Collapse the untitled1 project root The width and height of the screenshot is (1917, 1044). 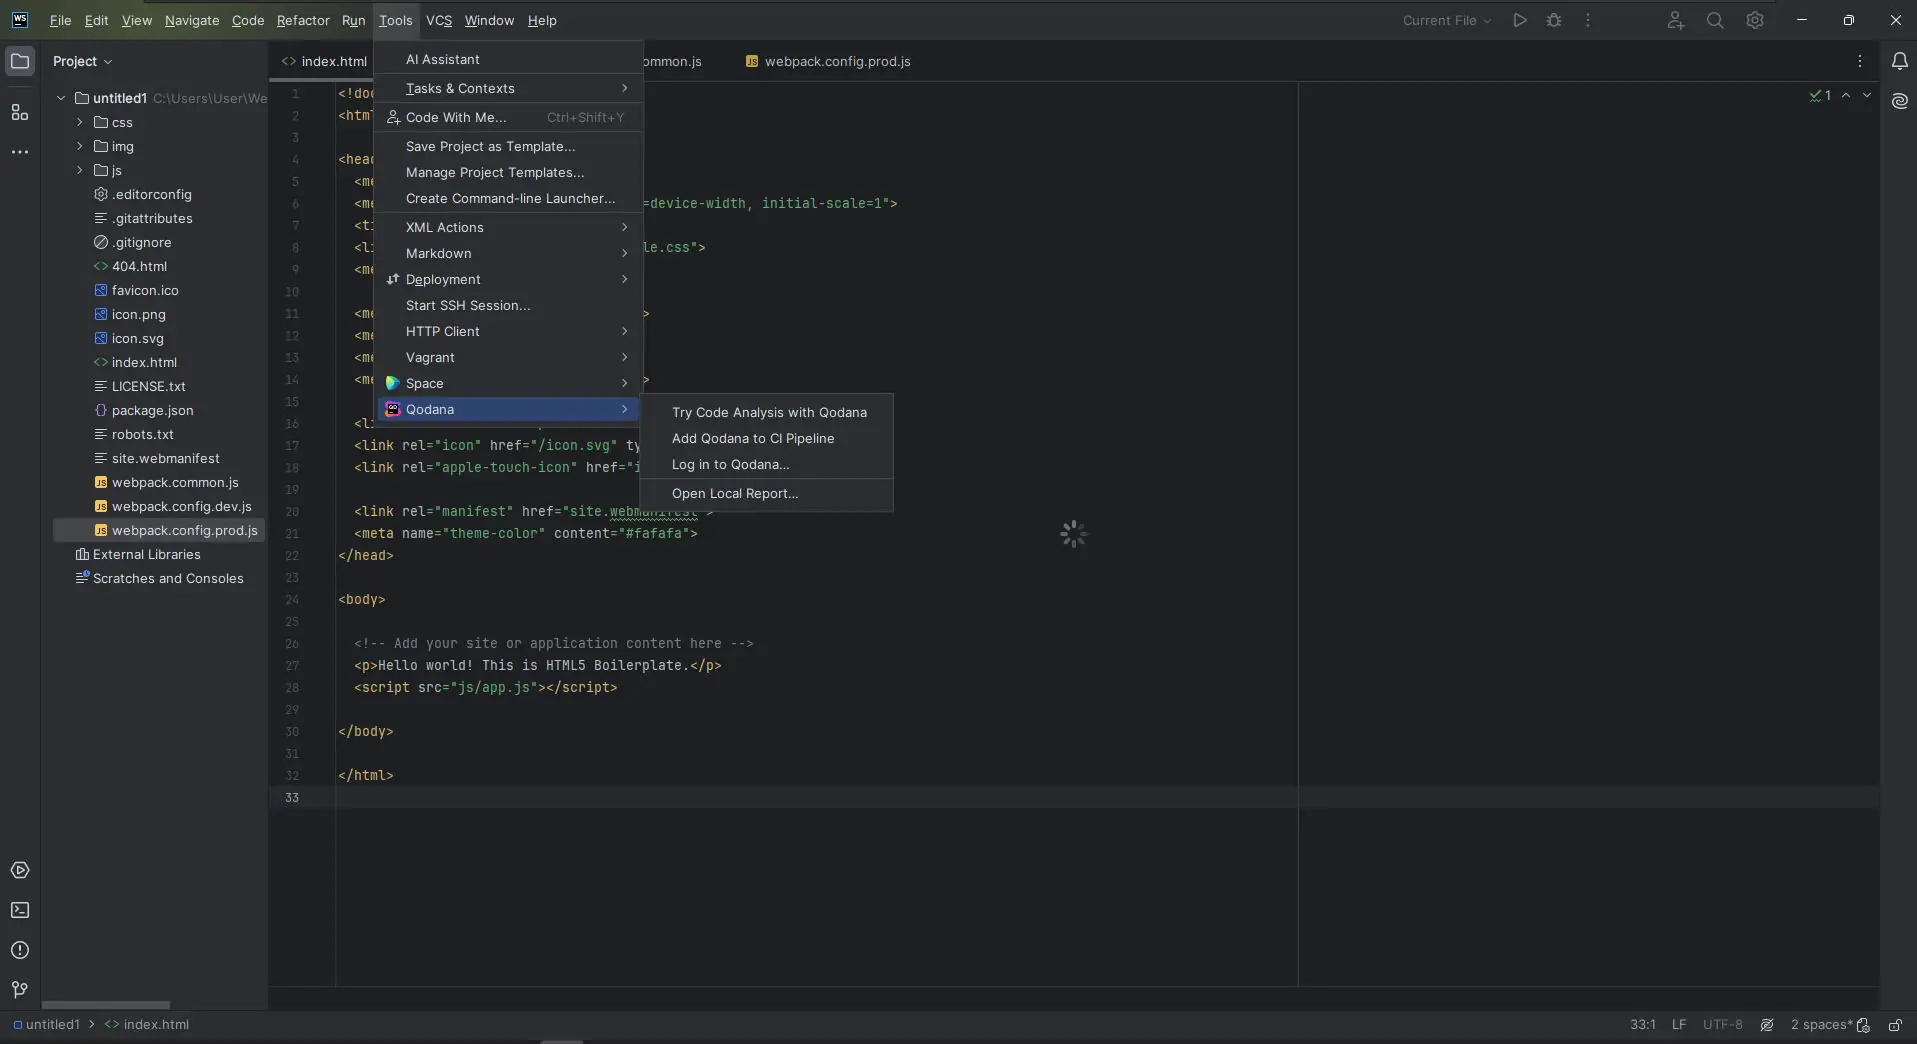pyautogui.click(x=61, y=98)
